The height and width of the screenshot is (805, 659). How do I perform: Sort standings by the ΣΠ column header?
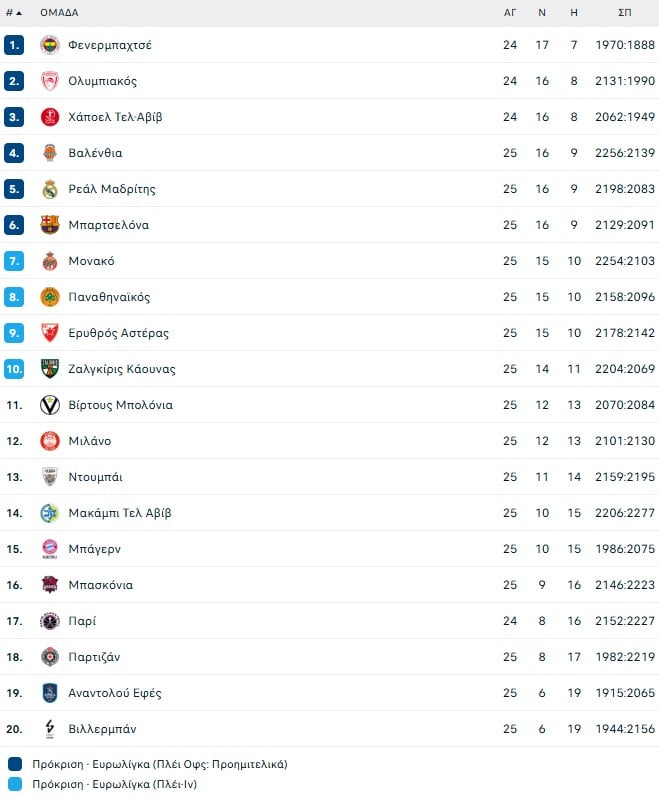click(625, 13)
